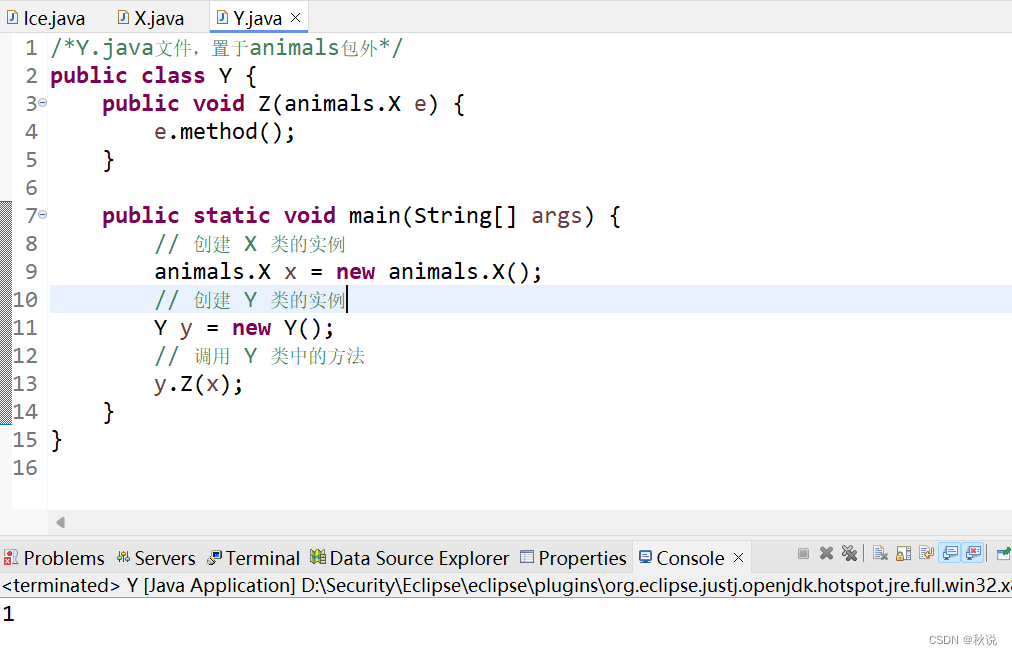
Task: Click the 'animals.X x = new animals.X();' line
Action: click(348, 272)
